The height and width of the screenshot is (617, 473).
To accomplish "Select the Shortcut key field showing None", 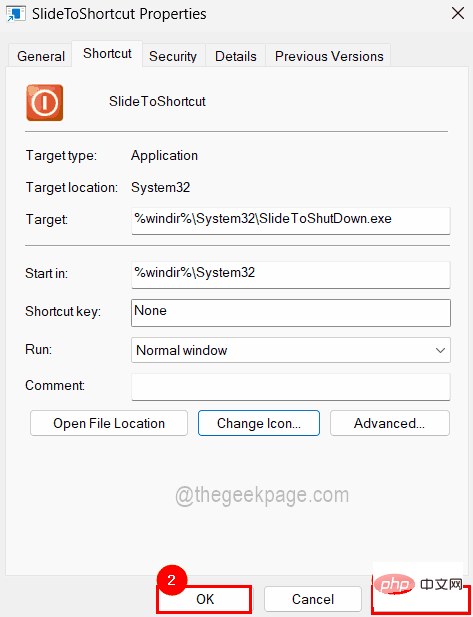I will coord(291,313).
